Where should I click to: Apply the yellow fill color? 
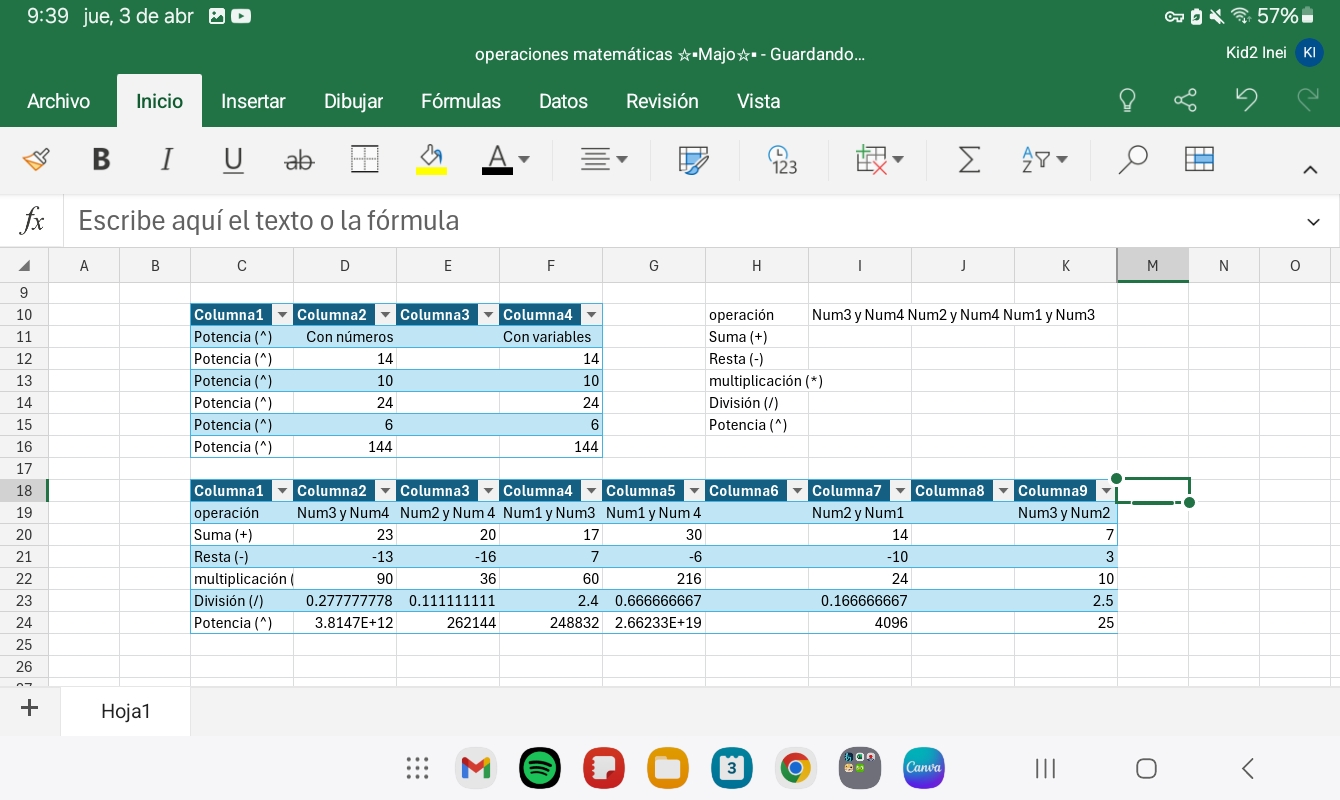[x=431, y=159]
